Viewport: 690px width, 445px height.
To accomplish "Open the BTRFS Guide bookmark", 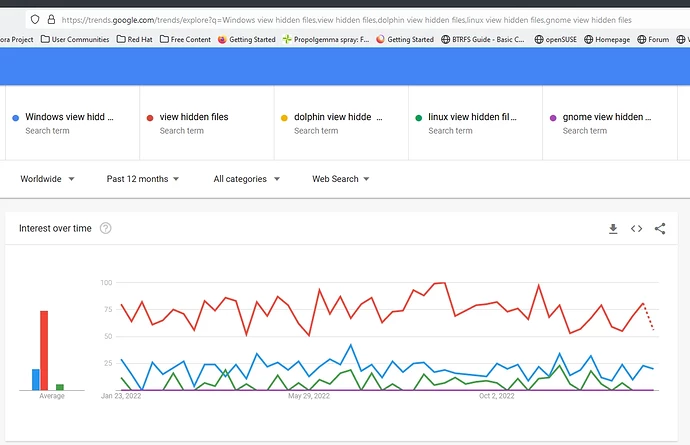I will (483, 39).
